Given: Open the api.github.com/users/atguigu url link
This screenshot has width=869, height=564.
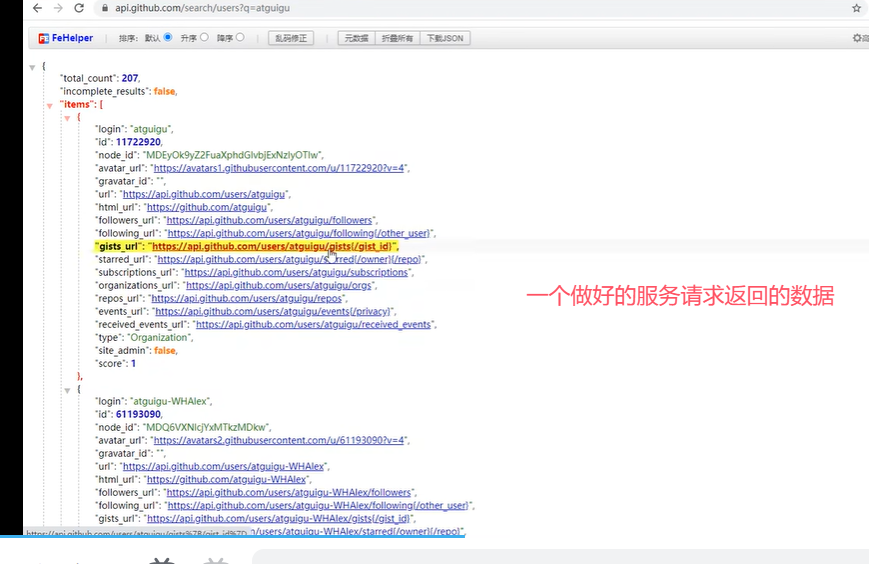Looking at the screenshot, I should 203,194.
